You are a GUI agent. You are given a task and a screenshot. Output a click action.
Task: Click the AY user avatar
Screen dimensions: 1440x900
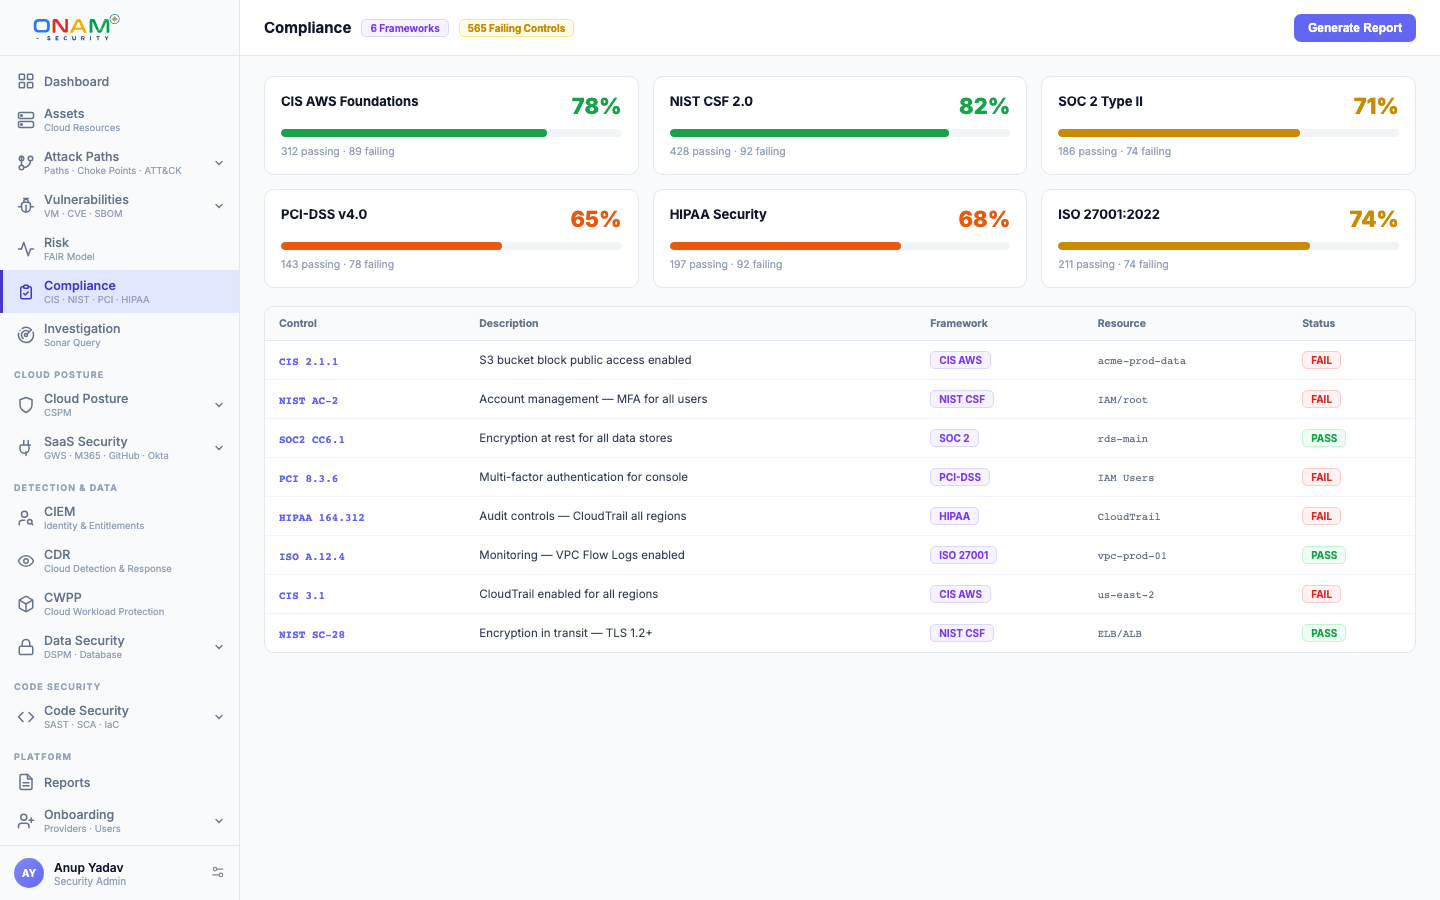[x=29, y=873]
